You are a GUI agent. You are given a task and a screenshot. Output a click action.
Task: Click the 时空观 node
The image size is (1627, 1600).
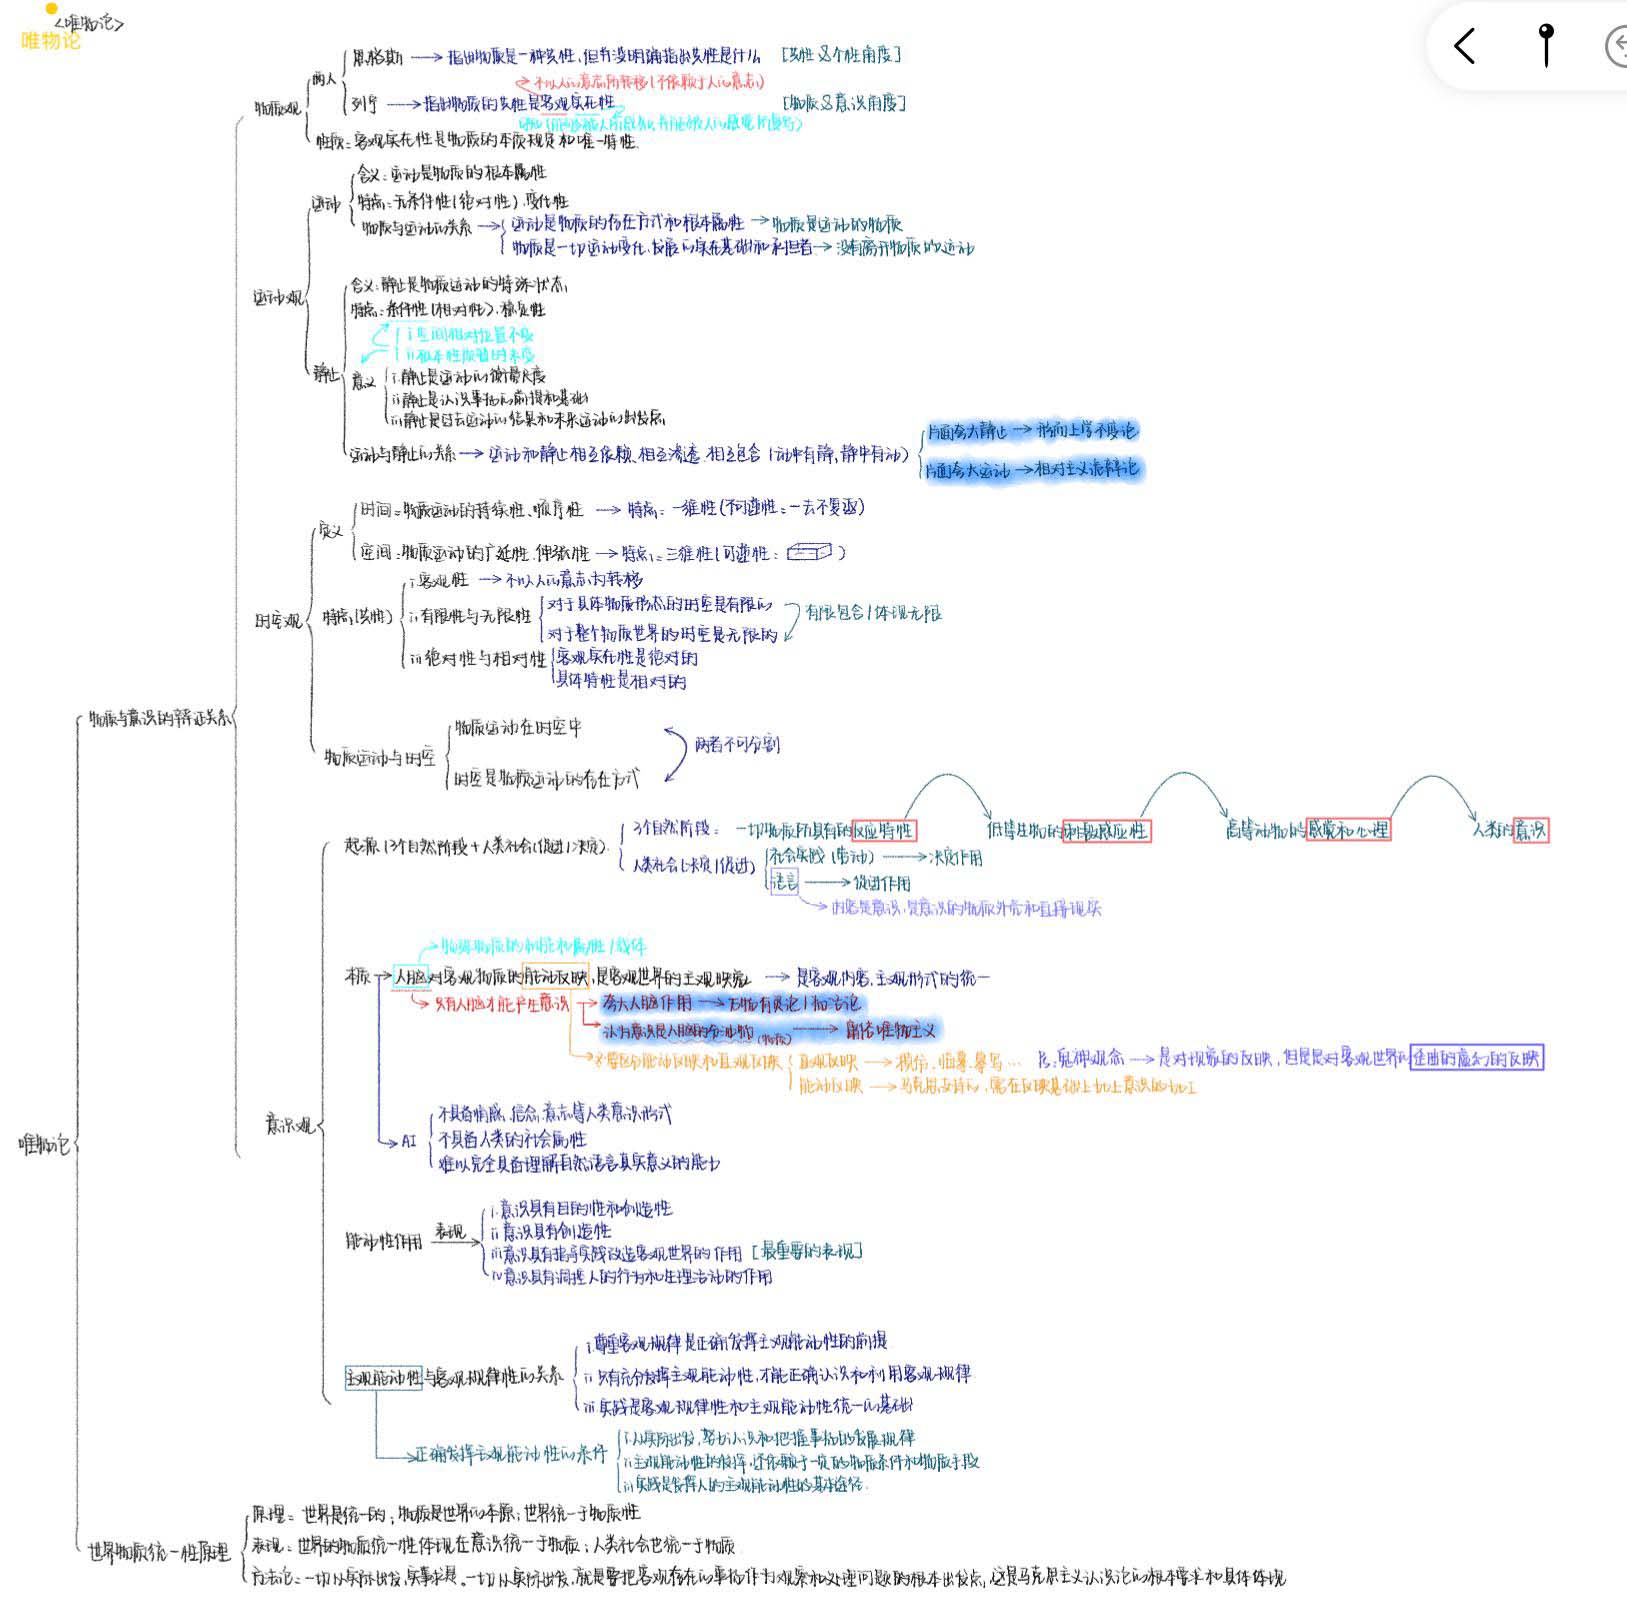point(277,621)
